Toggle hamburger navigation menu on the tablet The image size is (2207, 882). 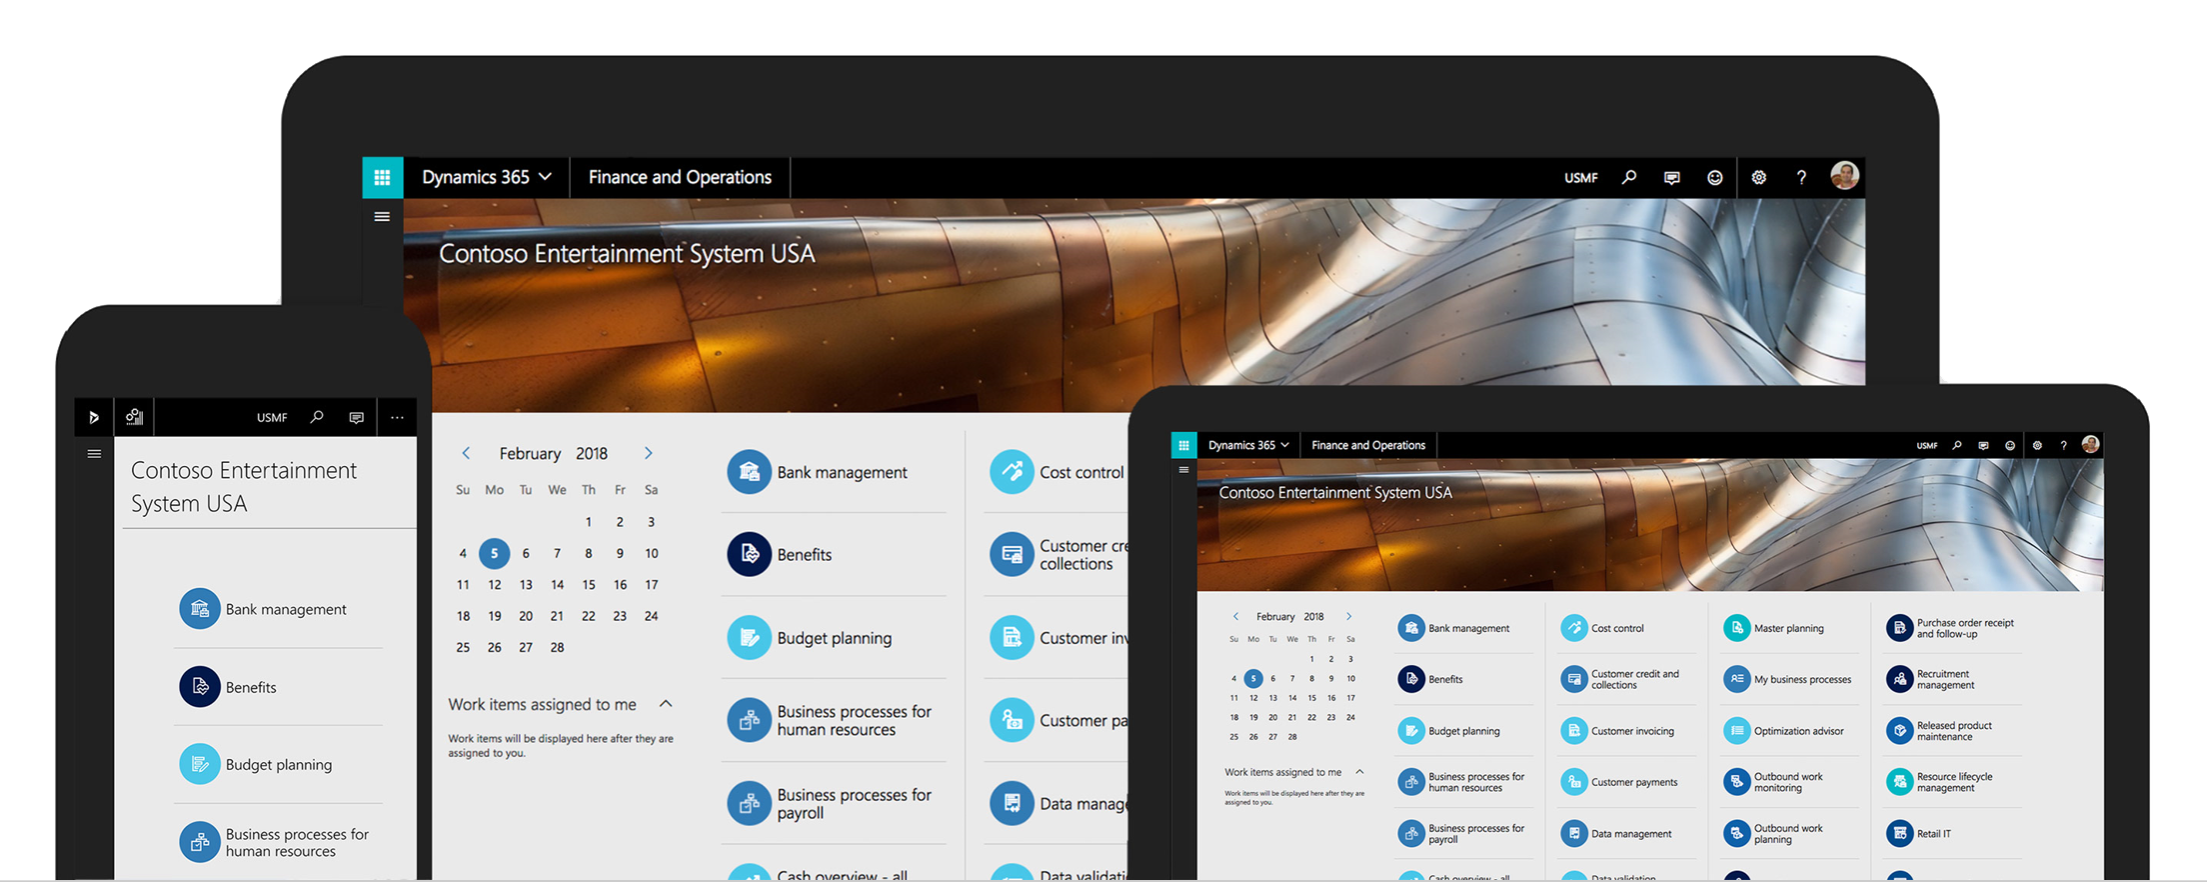1184,470
